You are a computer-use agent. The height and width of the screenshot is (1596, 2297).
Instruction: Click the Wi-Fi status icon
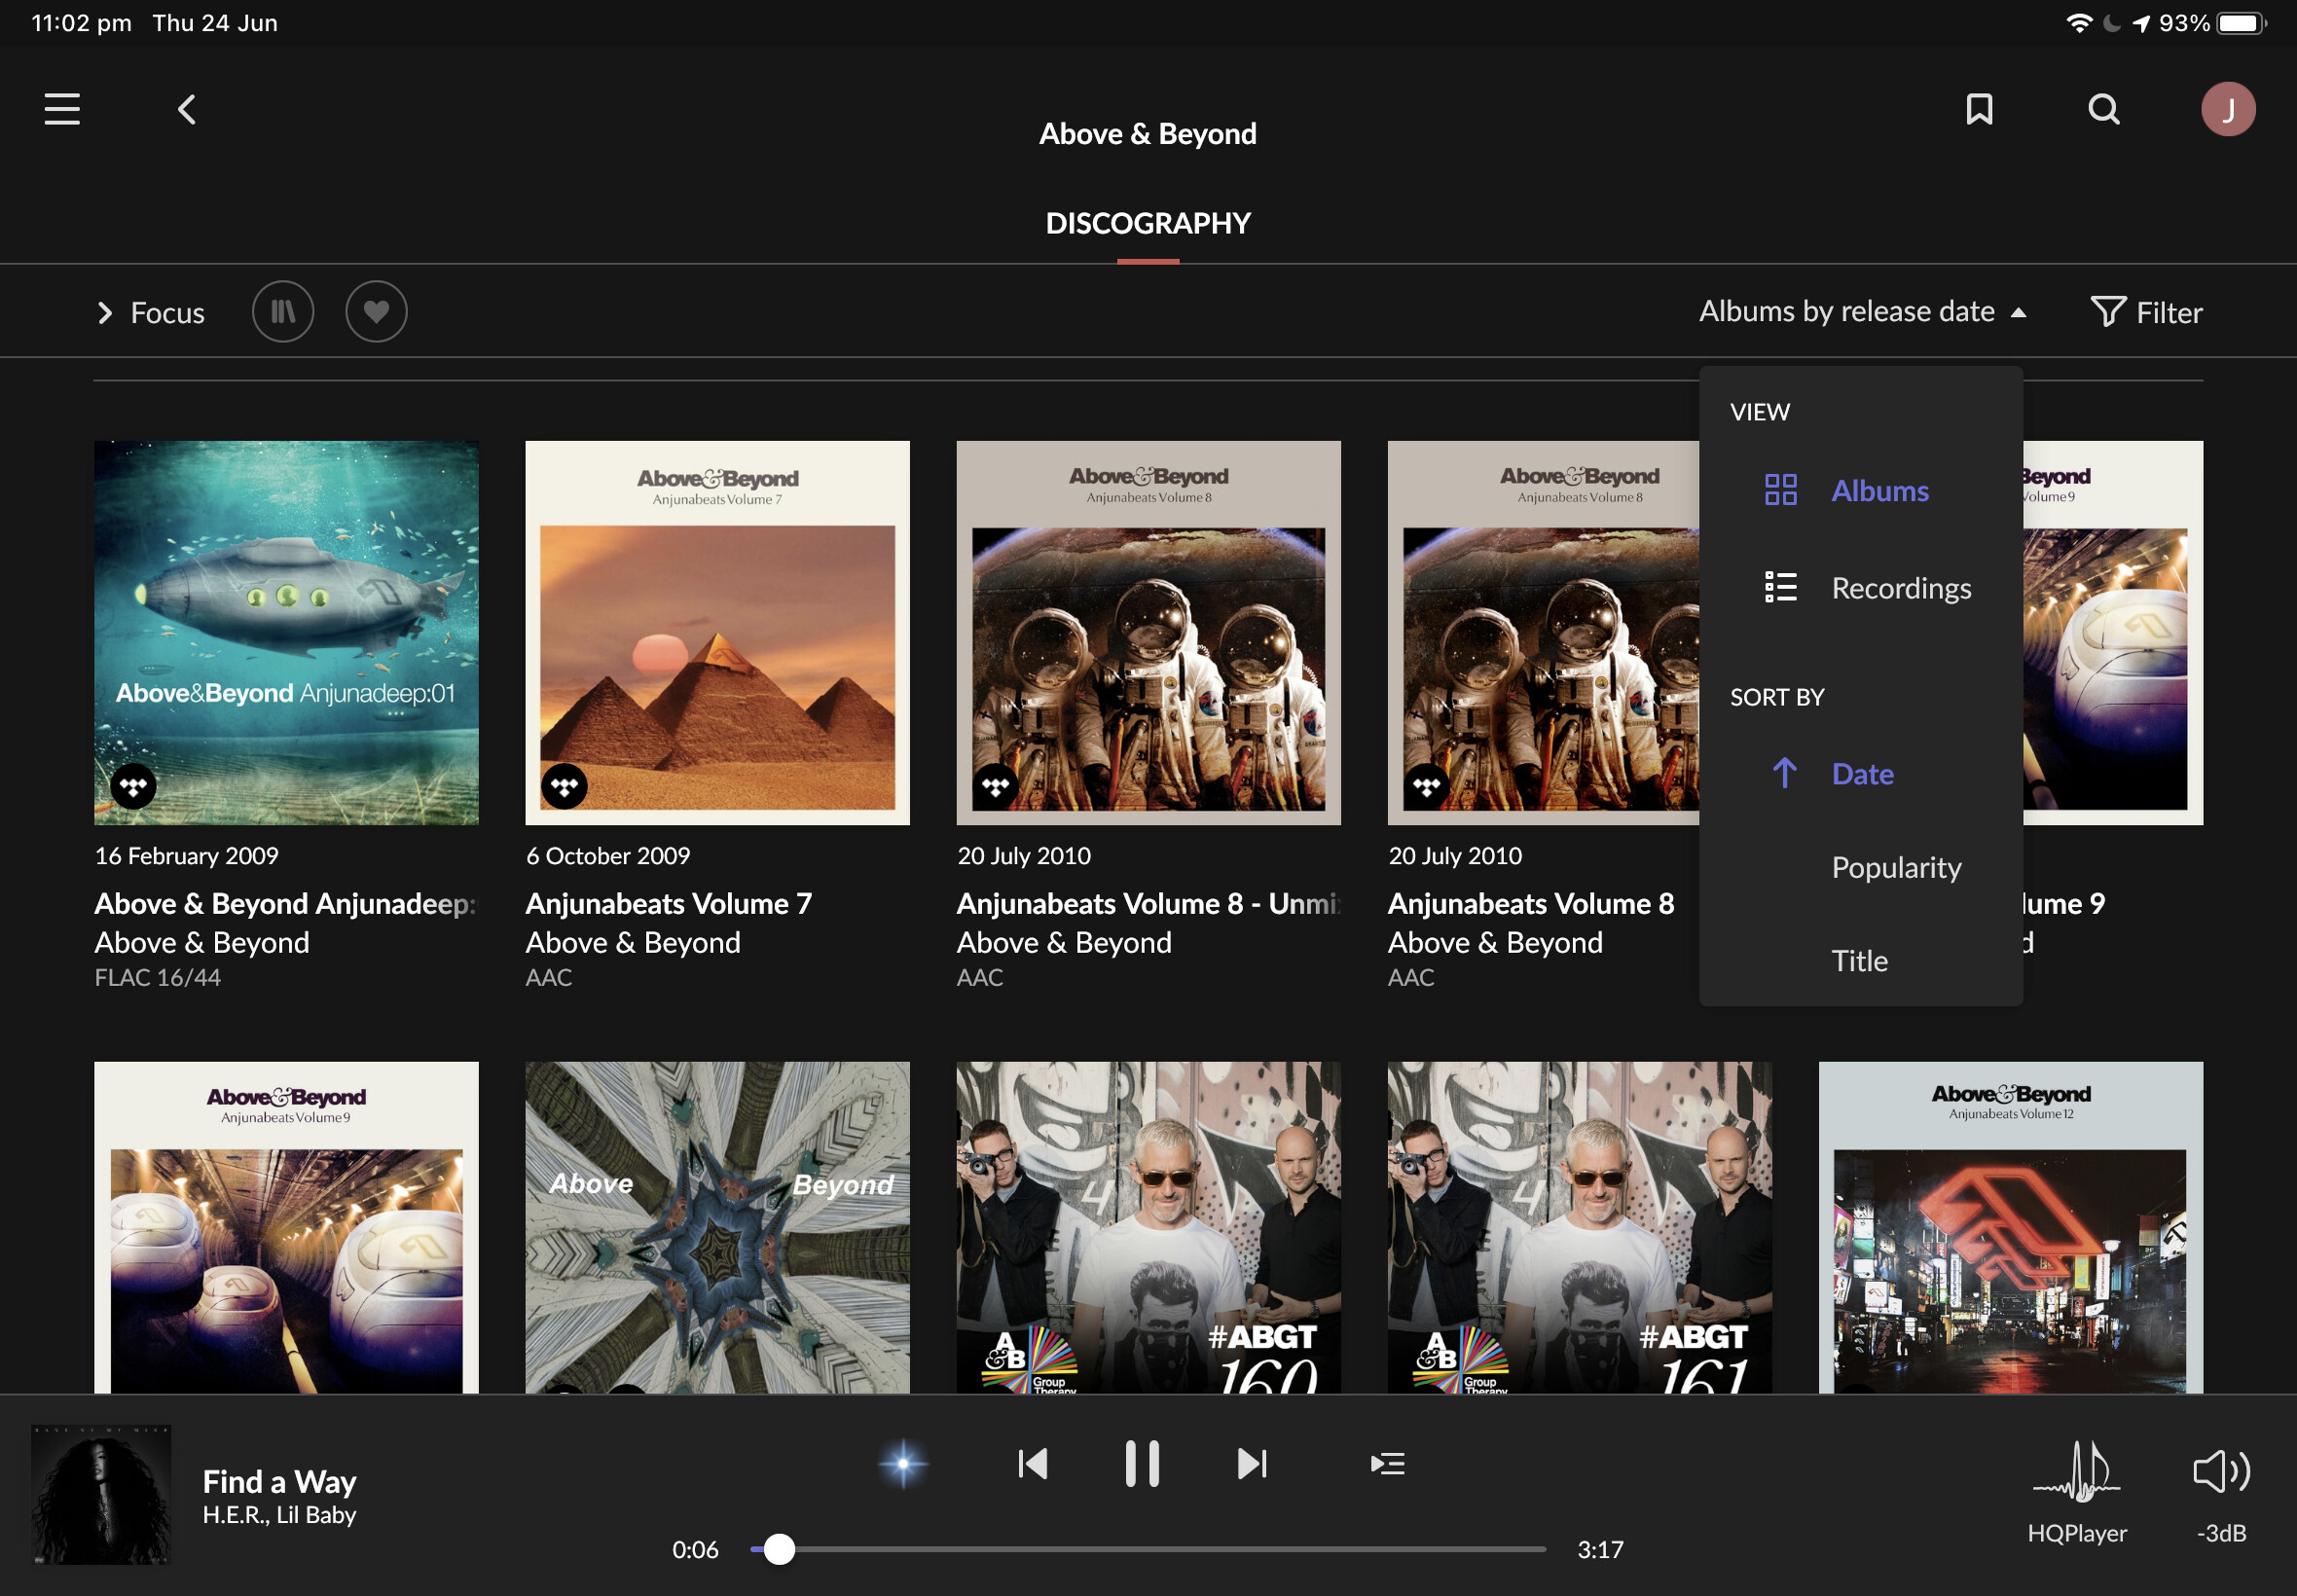click(2079, 23)
